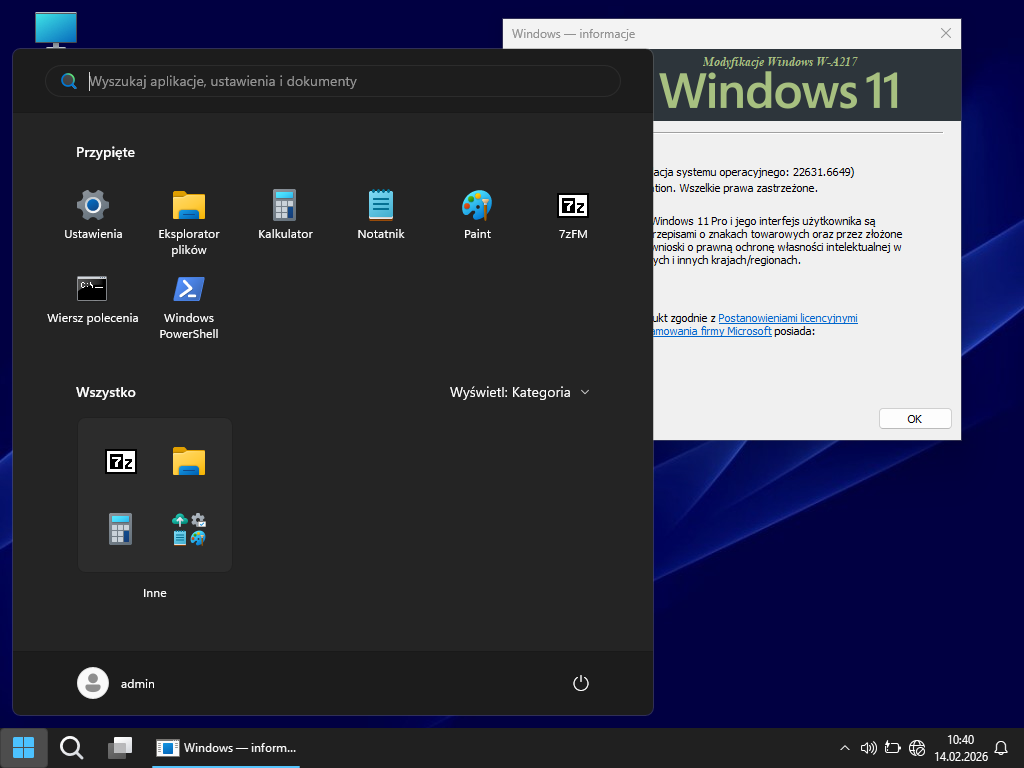Open Task View from the taskbar

click(x=120, y=747)
